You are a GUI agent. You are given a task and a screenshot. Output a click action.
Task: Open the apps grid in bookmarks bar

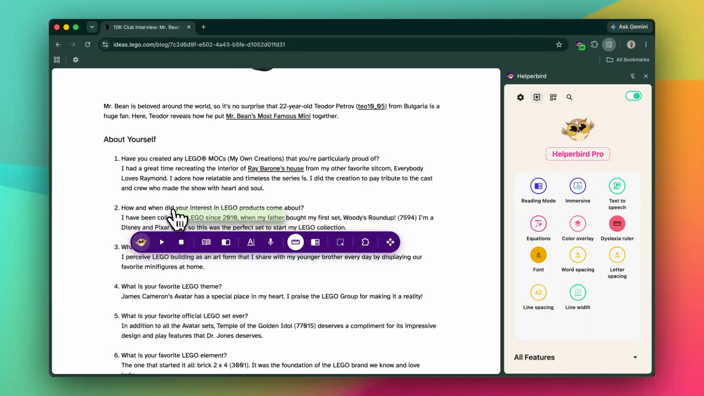pos(57,60)
